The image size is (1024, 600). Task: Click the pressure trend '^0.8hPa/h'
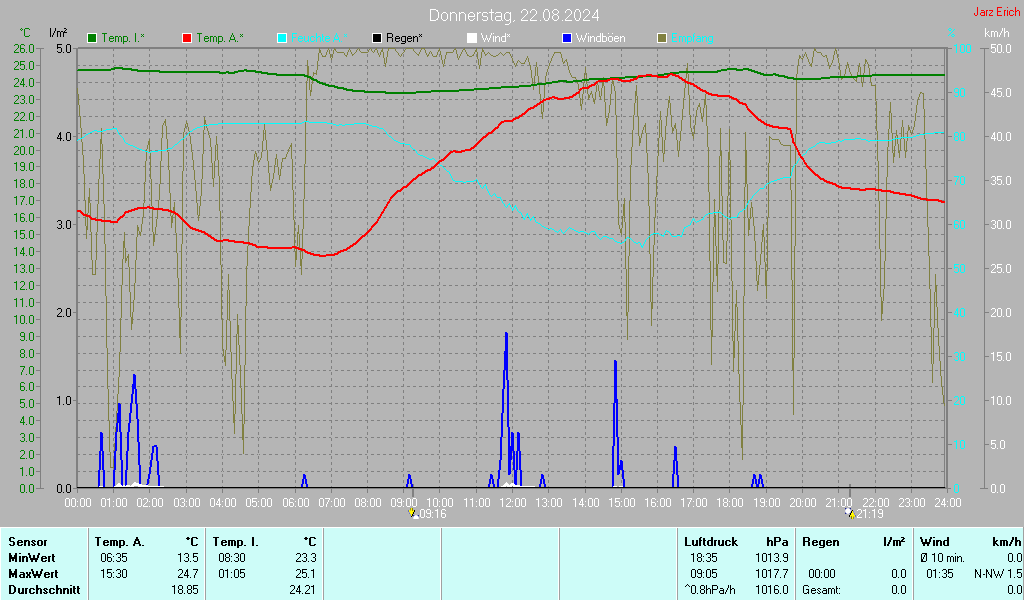click(709, 590)
